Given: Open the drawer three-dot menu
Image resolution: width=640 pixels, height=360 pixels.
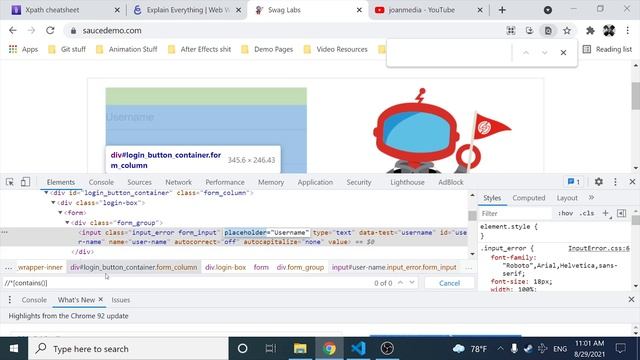Looking at the screenshot, I should pyautogui.click(x=10, y=300).
